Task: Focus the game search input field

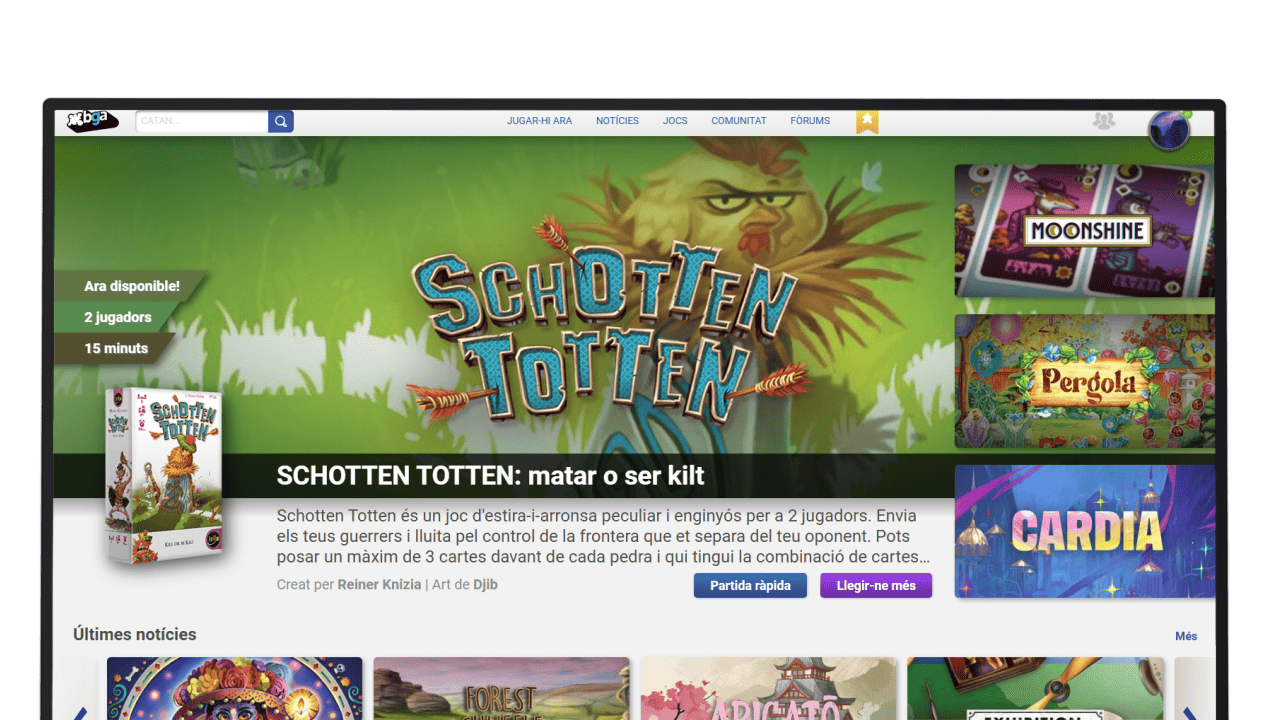Action: coord(202,122)
